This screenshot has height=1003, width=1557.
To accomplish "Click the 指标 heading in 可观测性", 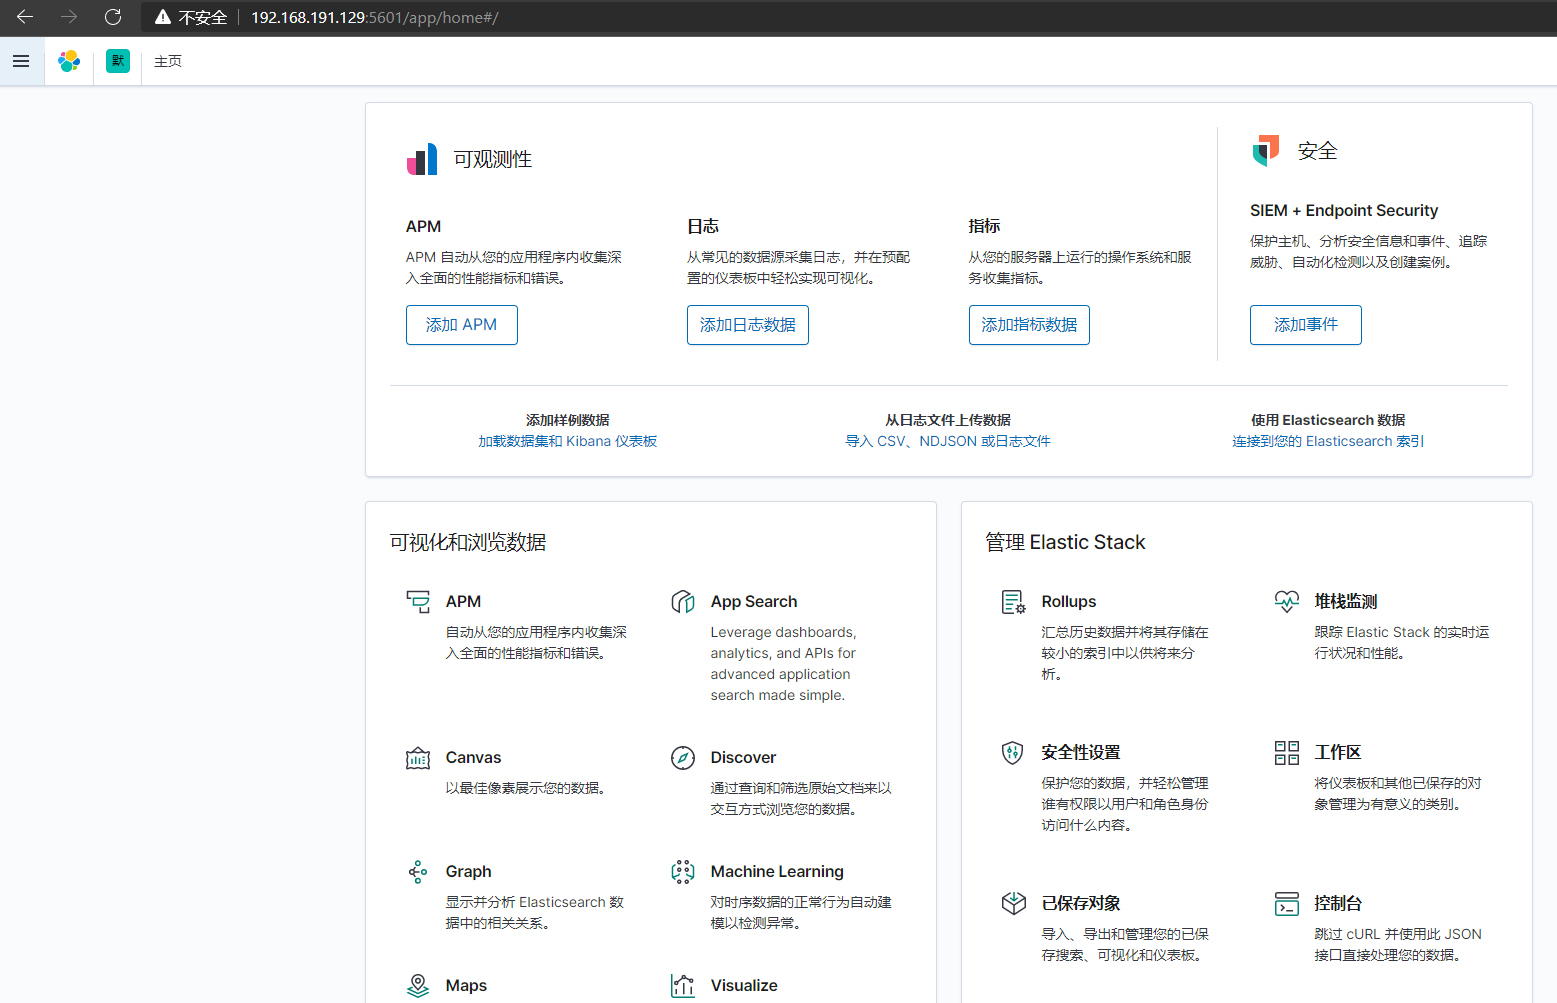I will click(984, 227).
